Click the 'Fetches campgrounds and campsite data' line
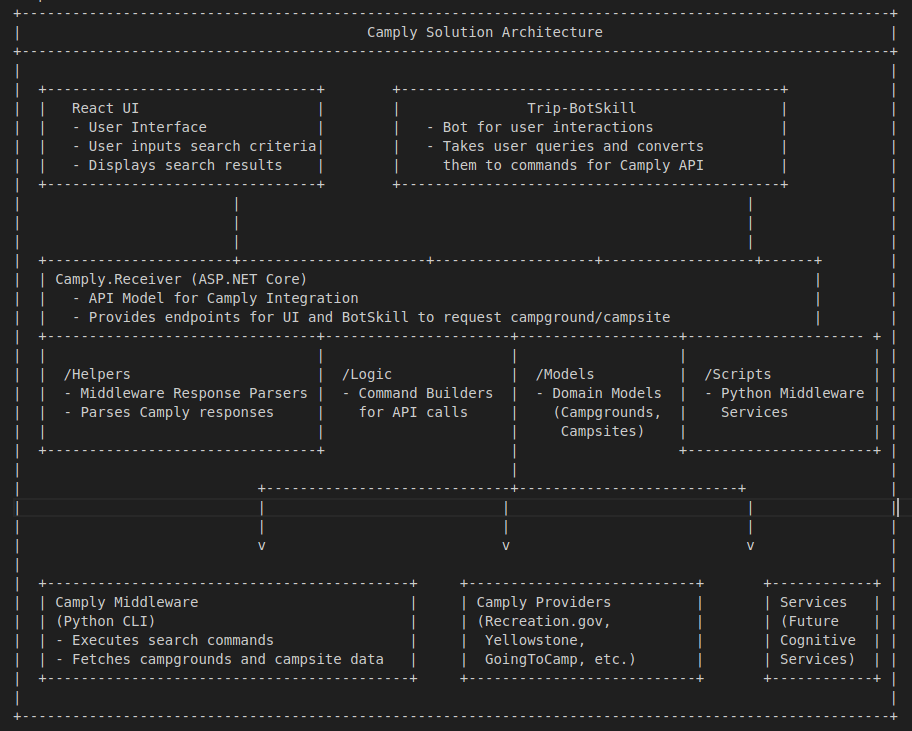Image resolution: width=912 pixels, height=731 pixels. coord(227,659)
